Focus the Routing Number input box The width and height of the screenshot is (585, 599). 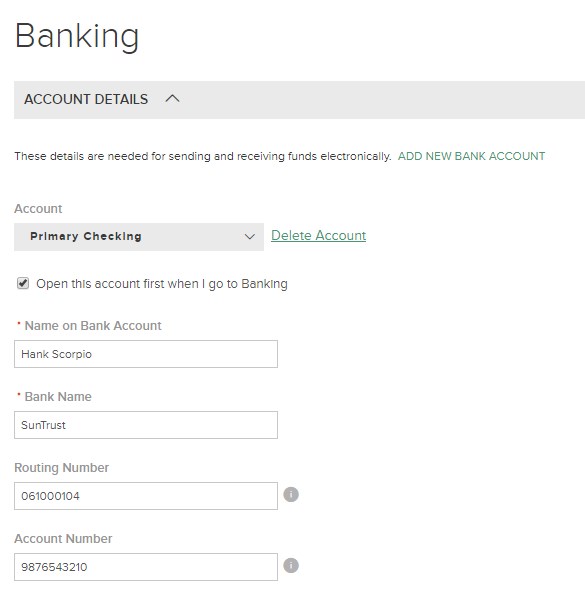[x=146, y=496]
